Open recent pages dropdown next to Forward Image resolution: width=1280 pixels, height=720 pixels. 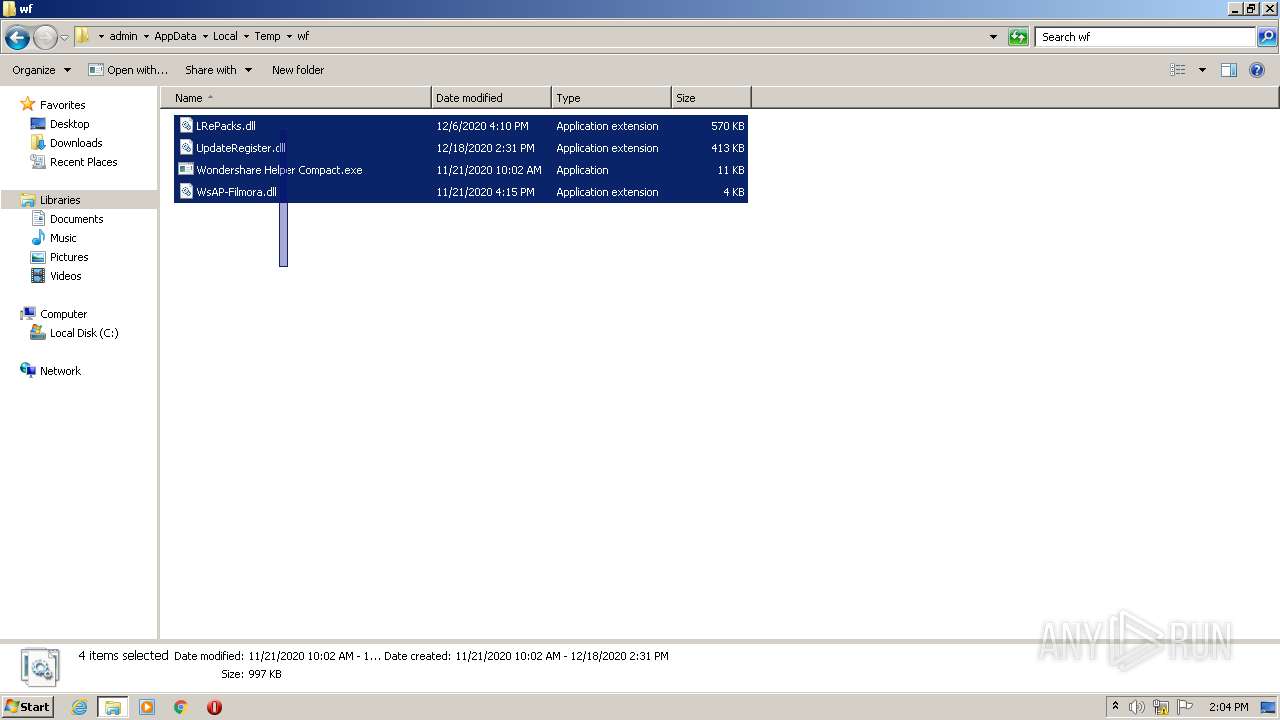(65, 38)
